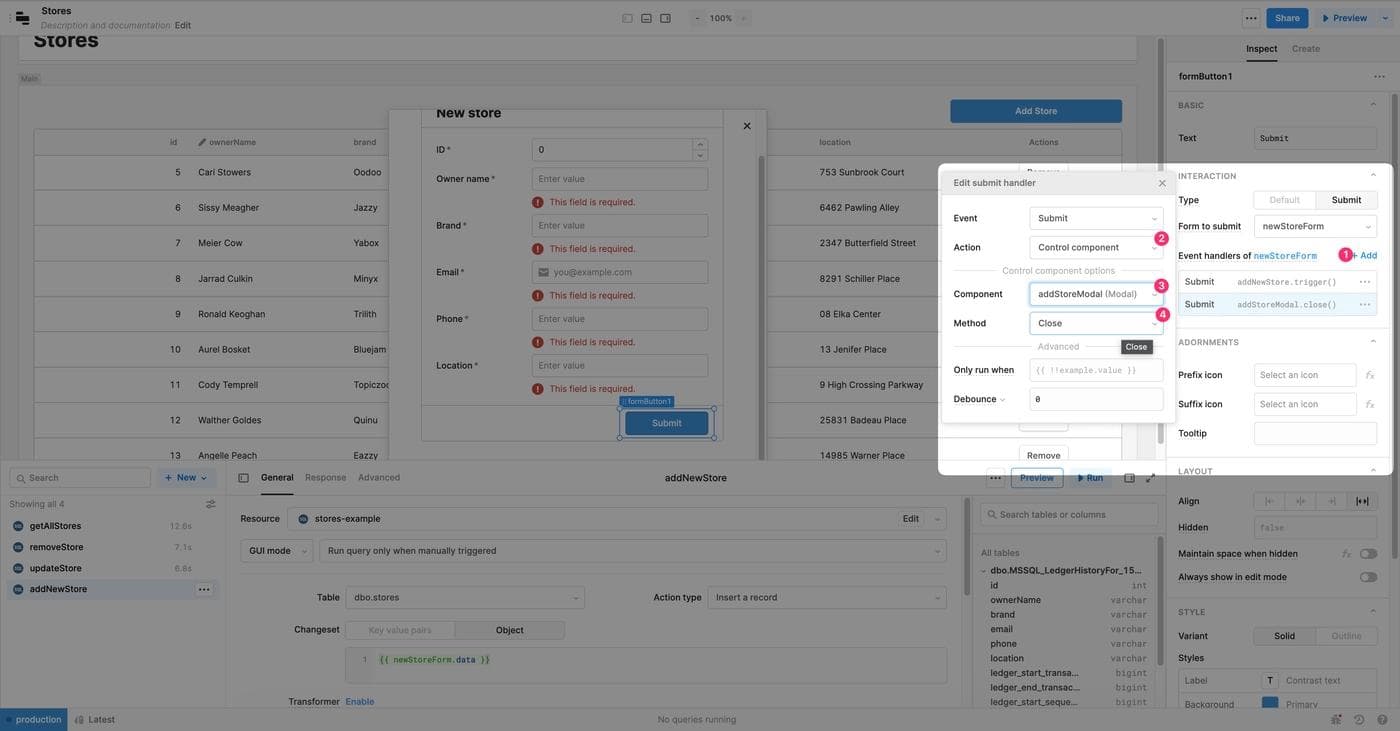Toggle the right panel layout icon in header
Image resolution: width=1400 pixels, height=731 pixels.
665,18
